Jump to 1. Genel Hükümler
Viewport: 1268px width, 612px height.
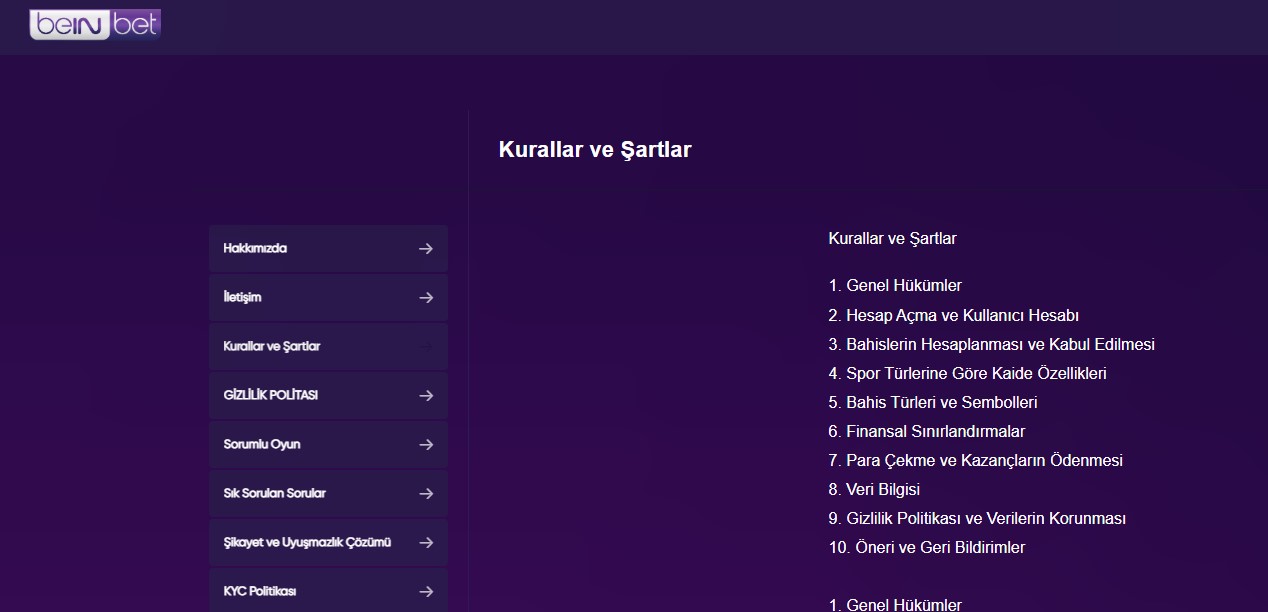(x=895, y=286)
